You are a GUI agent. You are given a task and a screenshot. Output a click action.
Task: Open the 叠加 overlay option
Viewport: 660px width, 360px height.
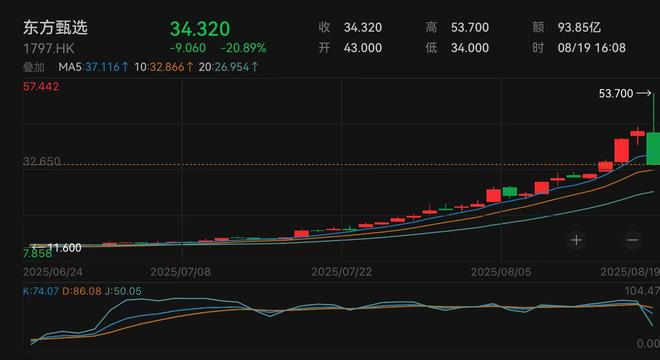34,67
